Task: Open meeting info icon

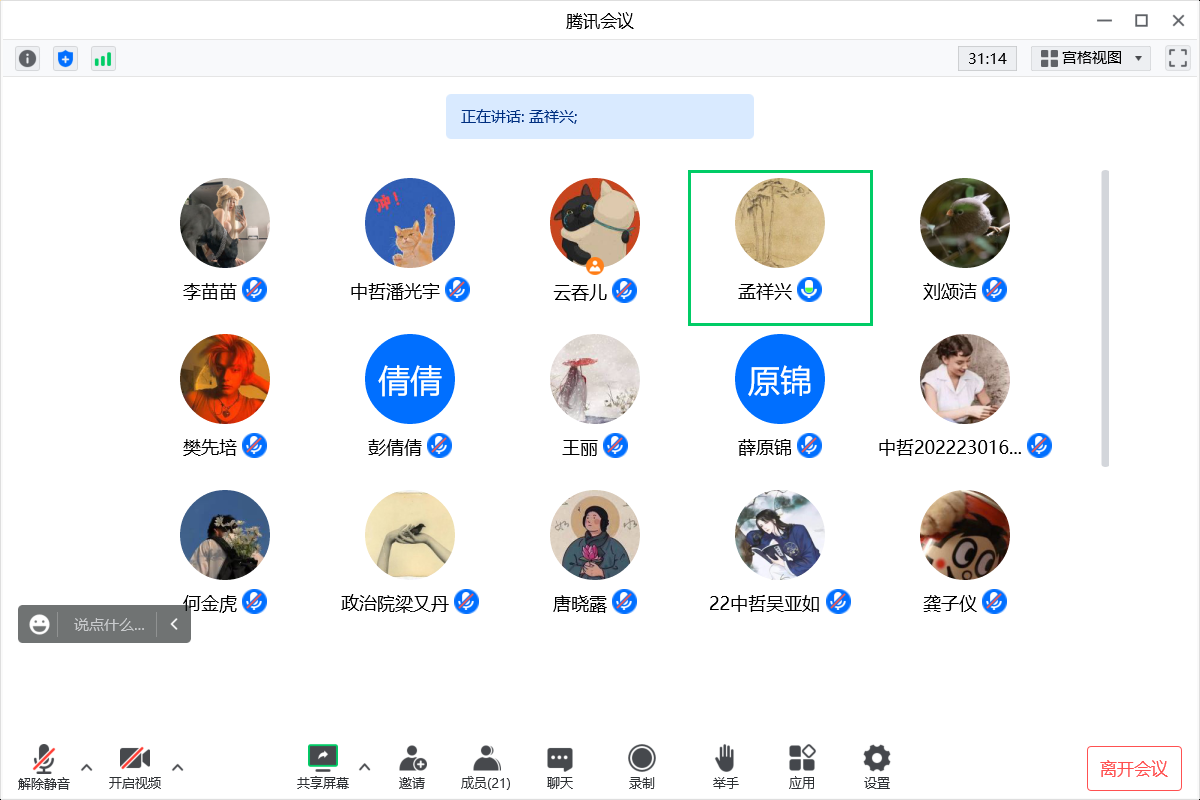Action: point(27,59)
